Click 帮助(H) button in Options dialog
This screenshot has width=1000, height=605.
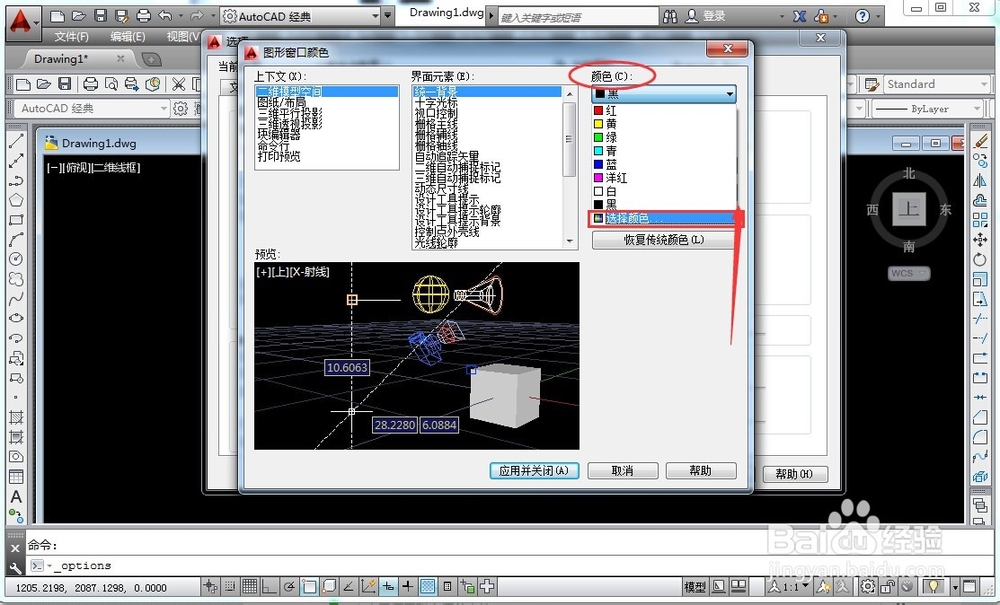(794, 474)
